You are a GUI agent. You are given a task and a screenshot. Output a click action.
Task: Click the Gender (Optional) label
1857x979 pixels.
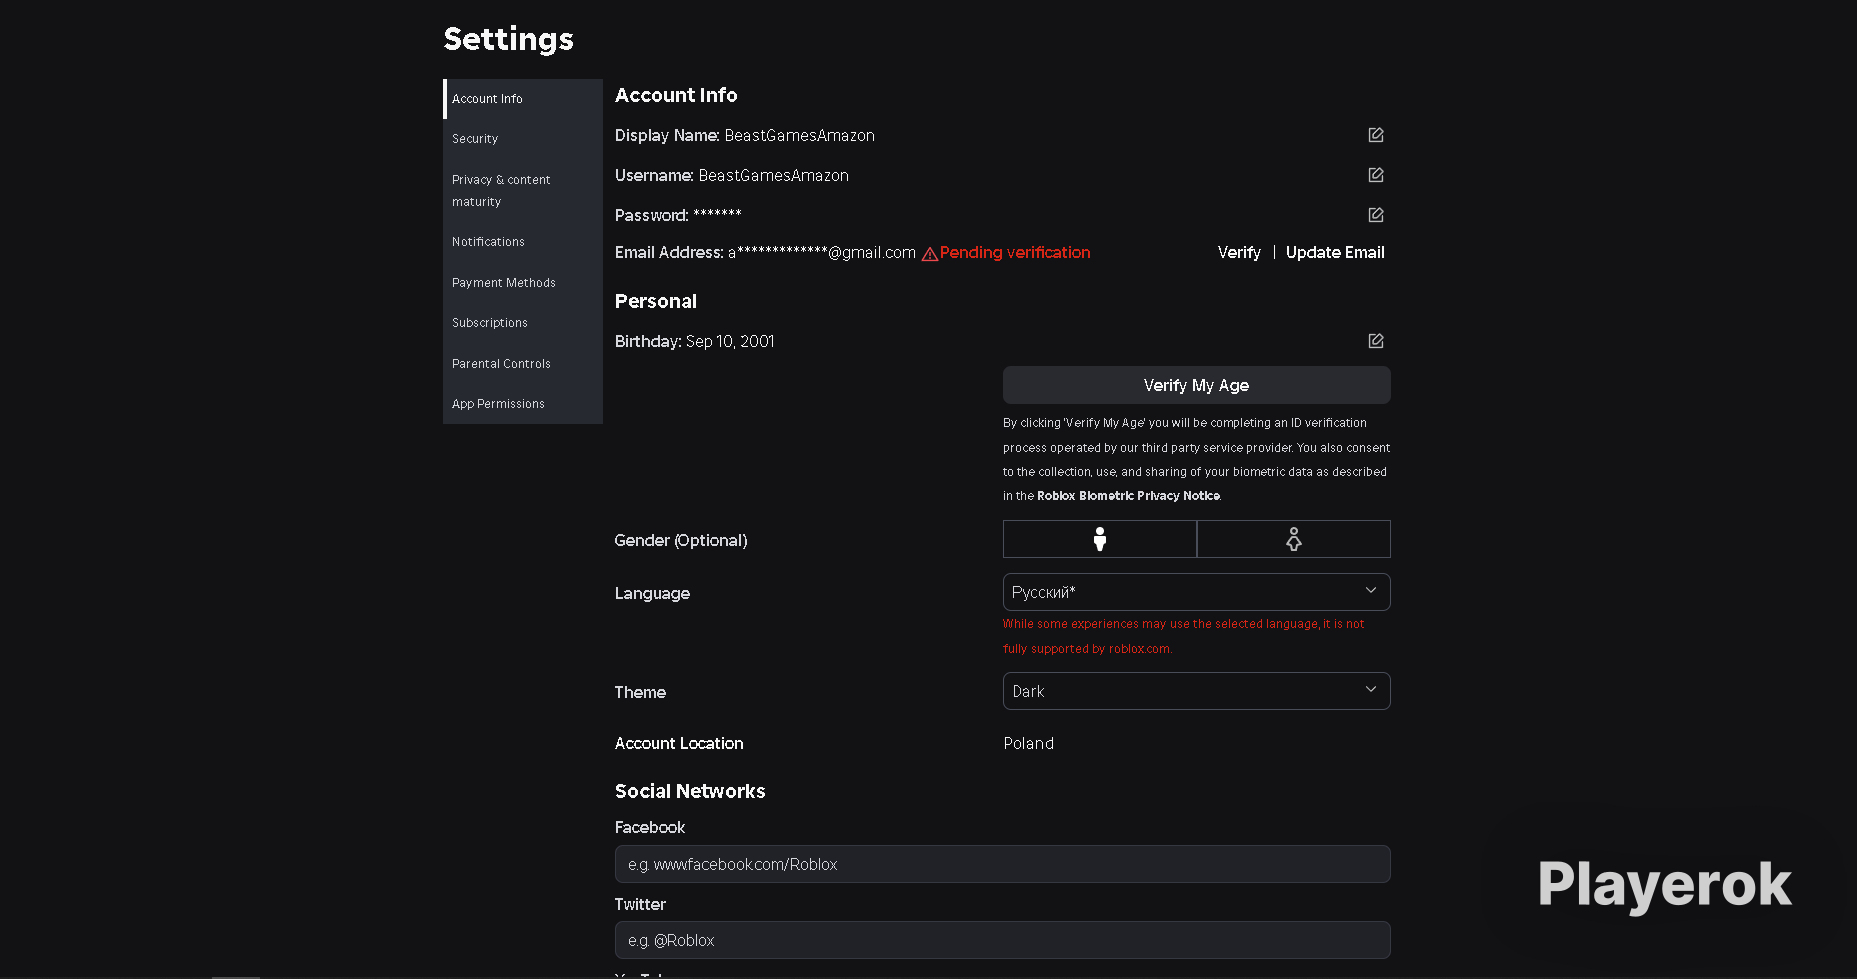681,540
